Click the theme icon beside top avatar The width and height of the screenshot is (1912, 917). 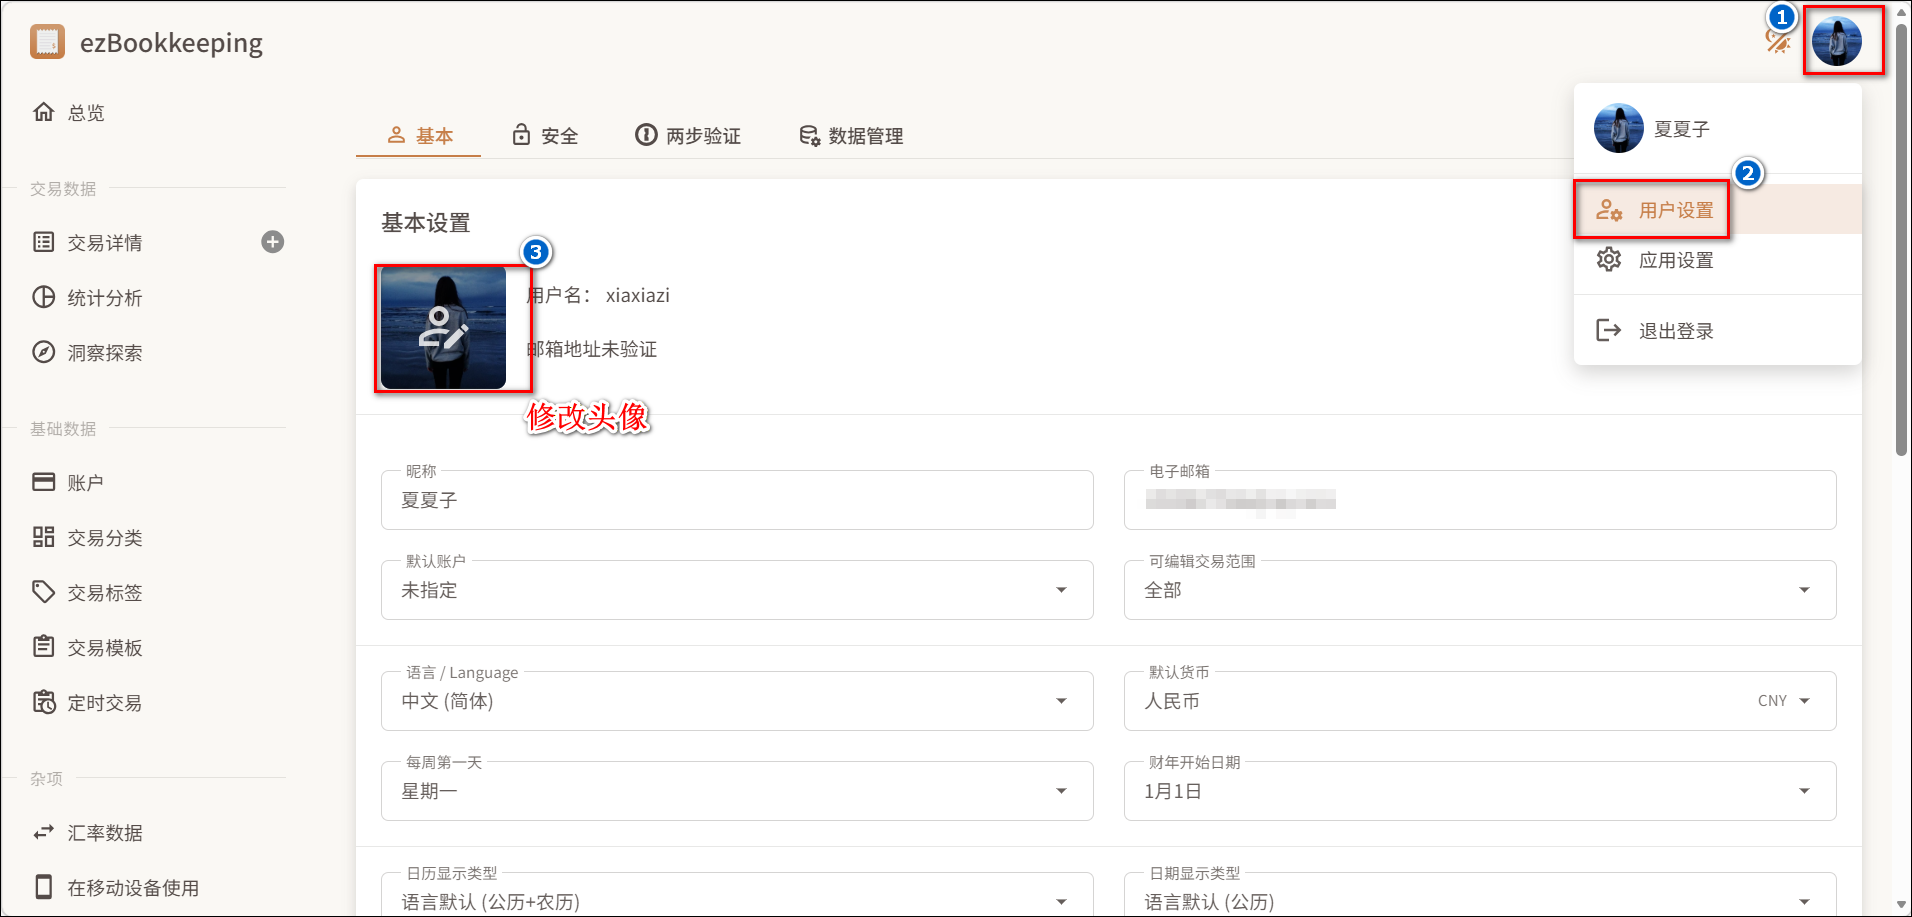click(1777, 42)
